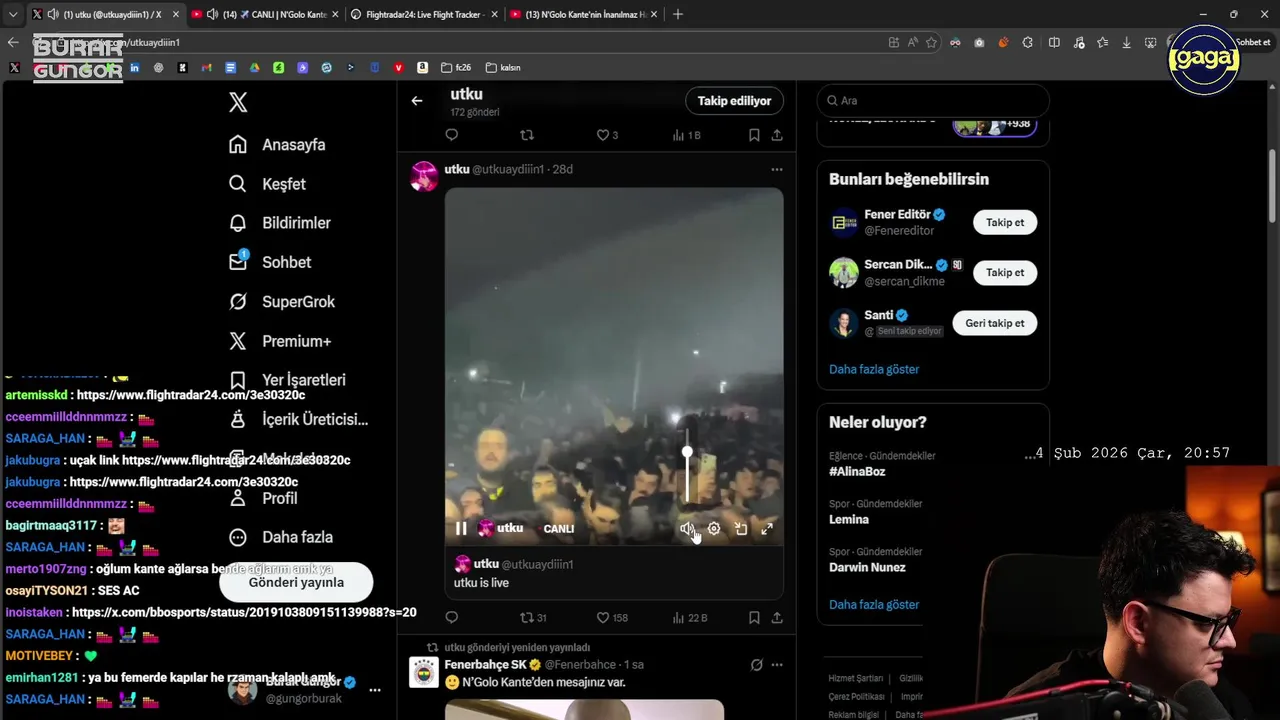Open browser downloads icon
Image resolution: width=1280 pixels, height=720 pixels.
click(1126, 42)
